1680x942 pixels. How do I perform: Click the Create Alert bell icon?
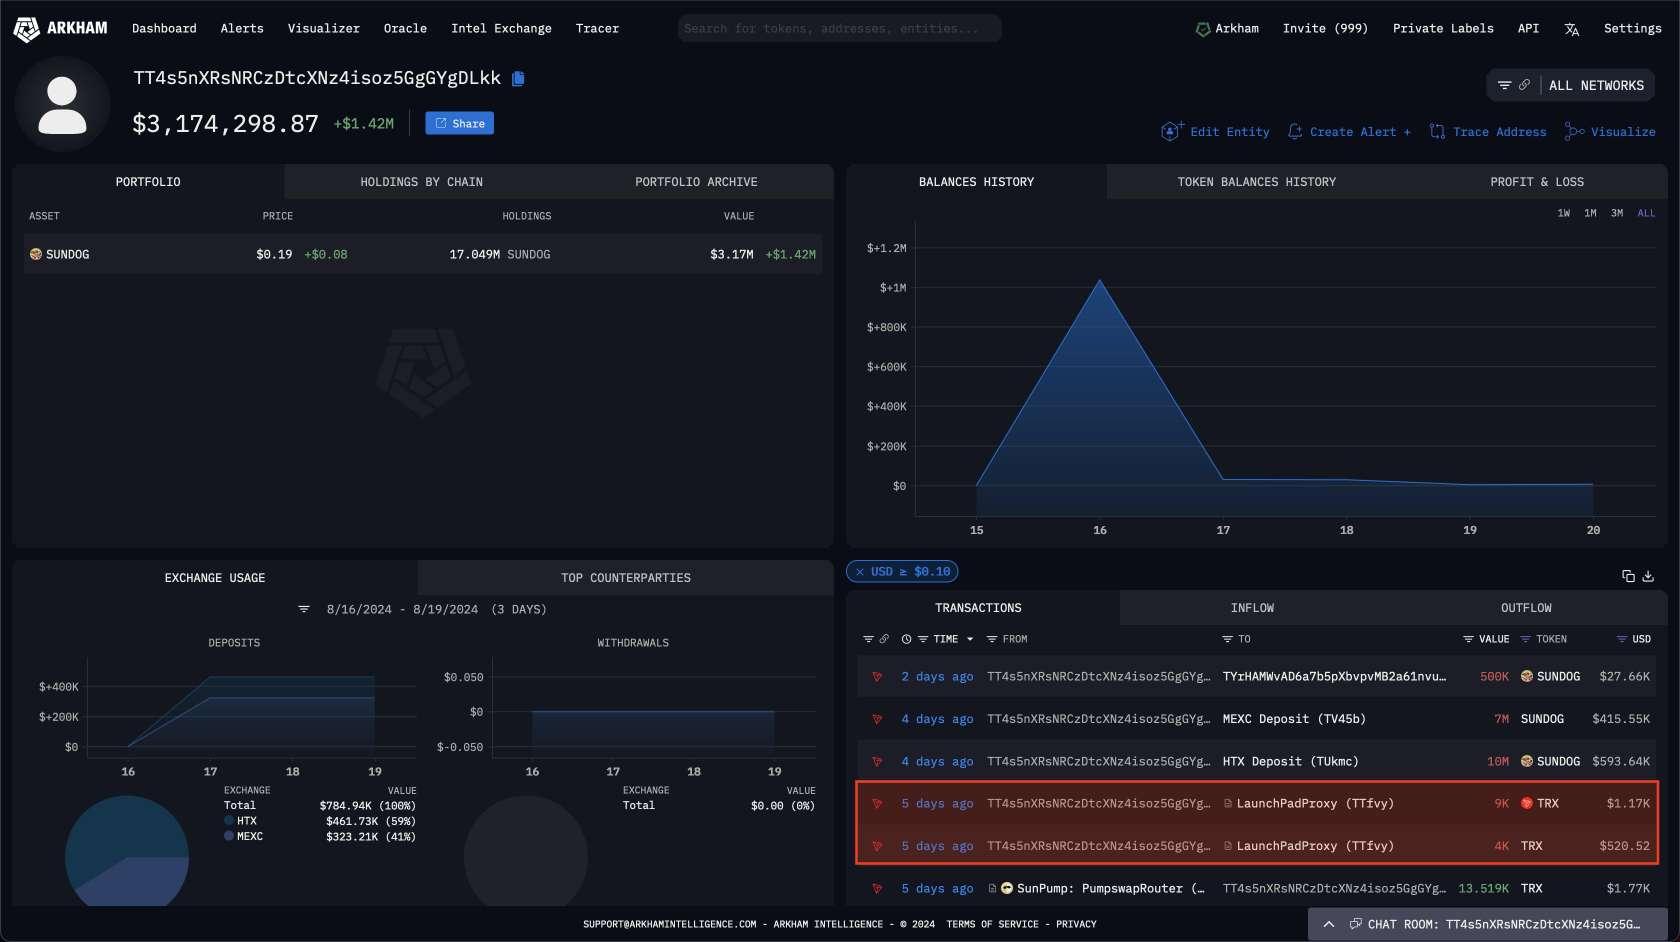tap(1295, 132)
